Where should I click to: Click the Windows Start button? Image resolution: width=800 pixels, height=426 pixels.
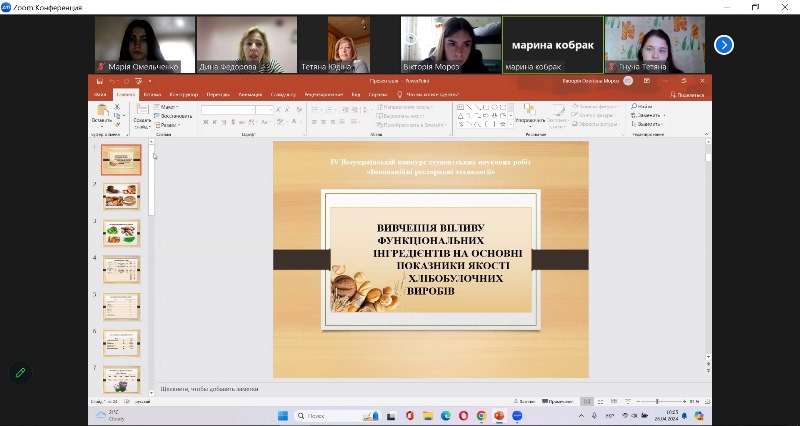(281, 415)
